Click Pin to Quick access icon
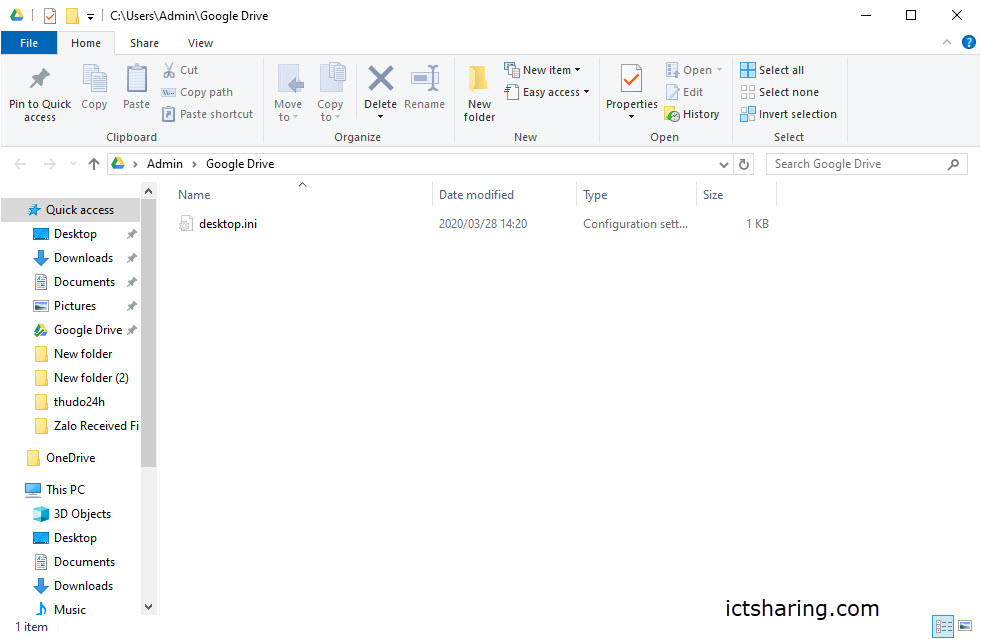Image resolution: width=981 pixels, height=639 pixels. point(39,79)
